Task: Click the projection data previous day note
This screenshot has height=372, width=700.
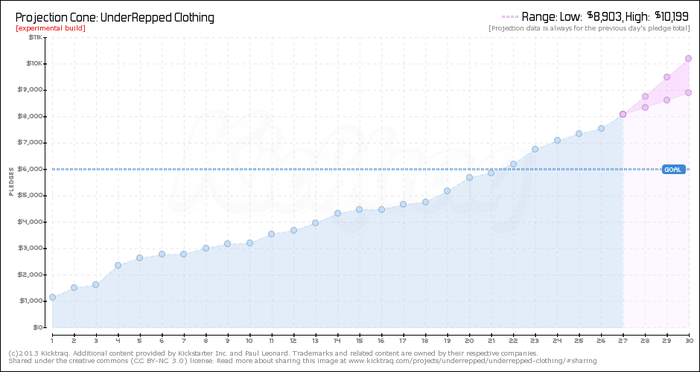Action: point(590,28)
